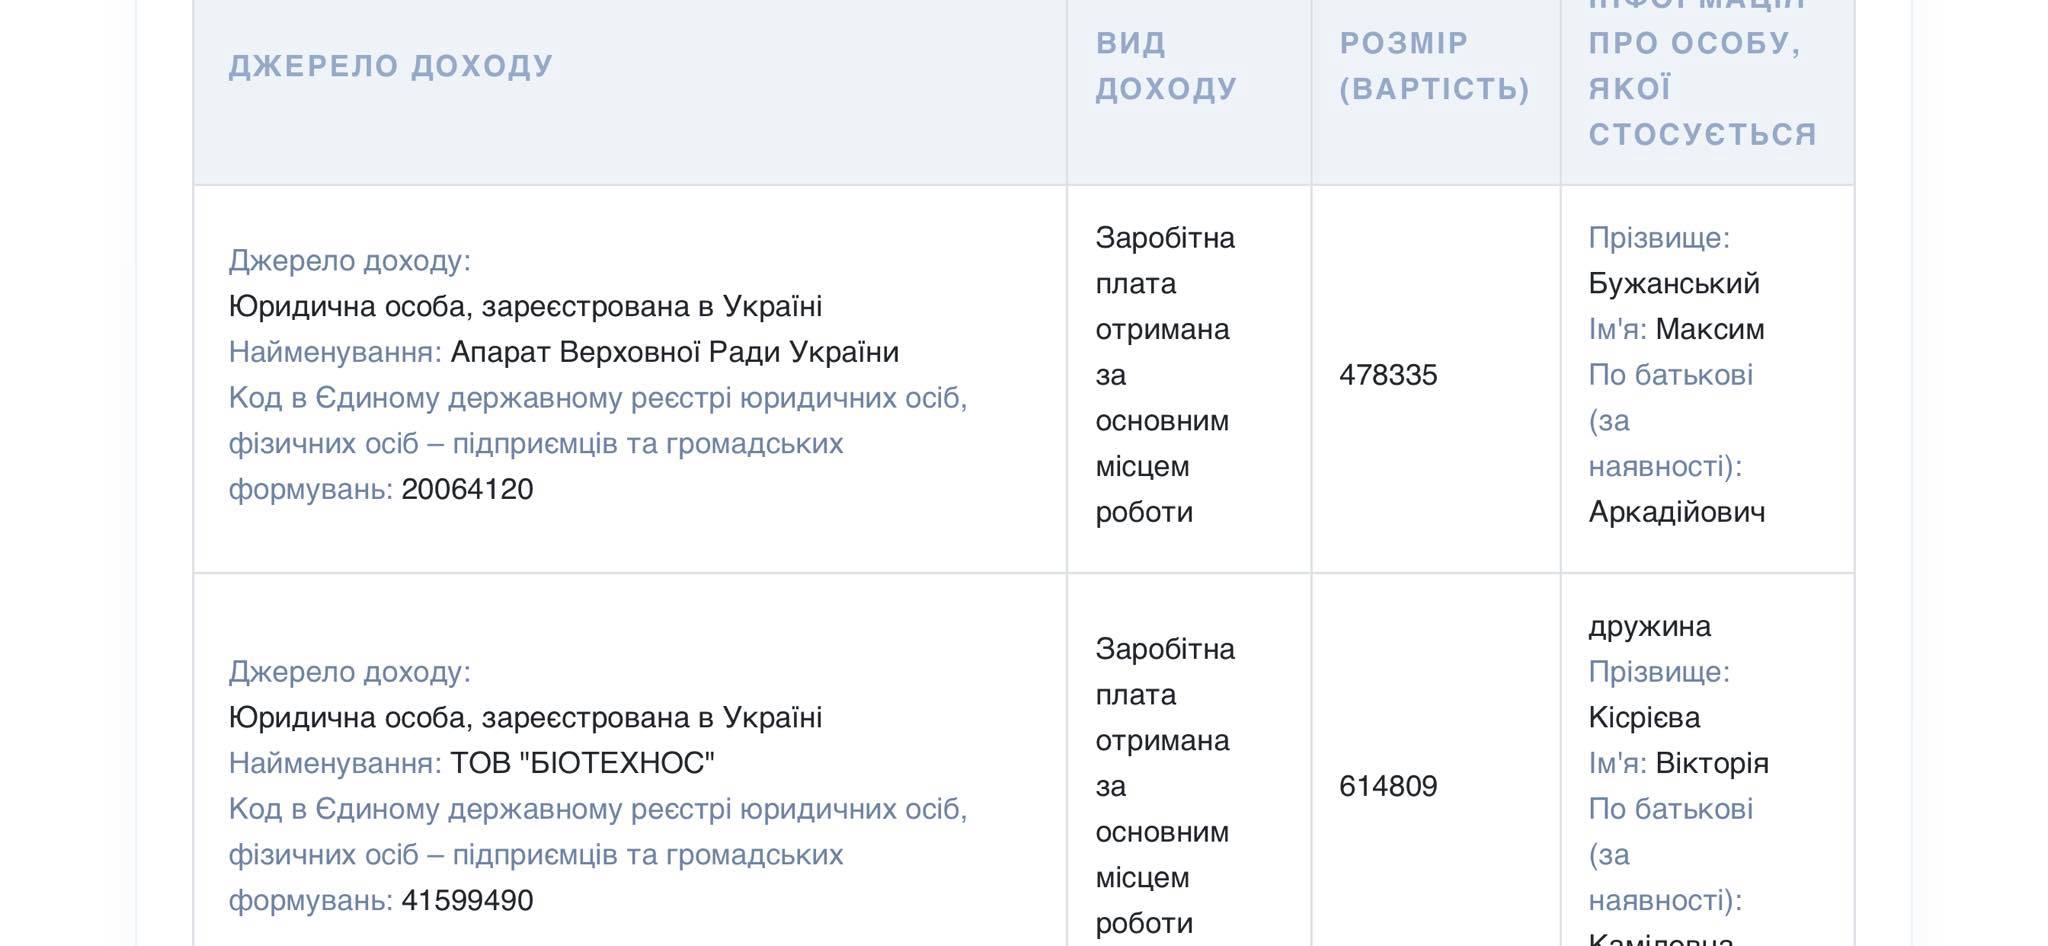Click "Найменування:" label beside ТОВ "БІОТЕХНОС"

click(x=335, y=763)
